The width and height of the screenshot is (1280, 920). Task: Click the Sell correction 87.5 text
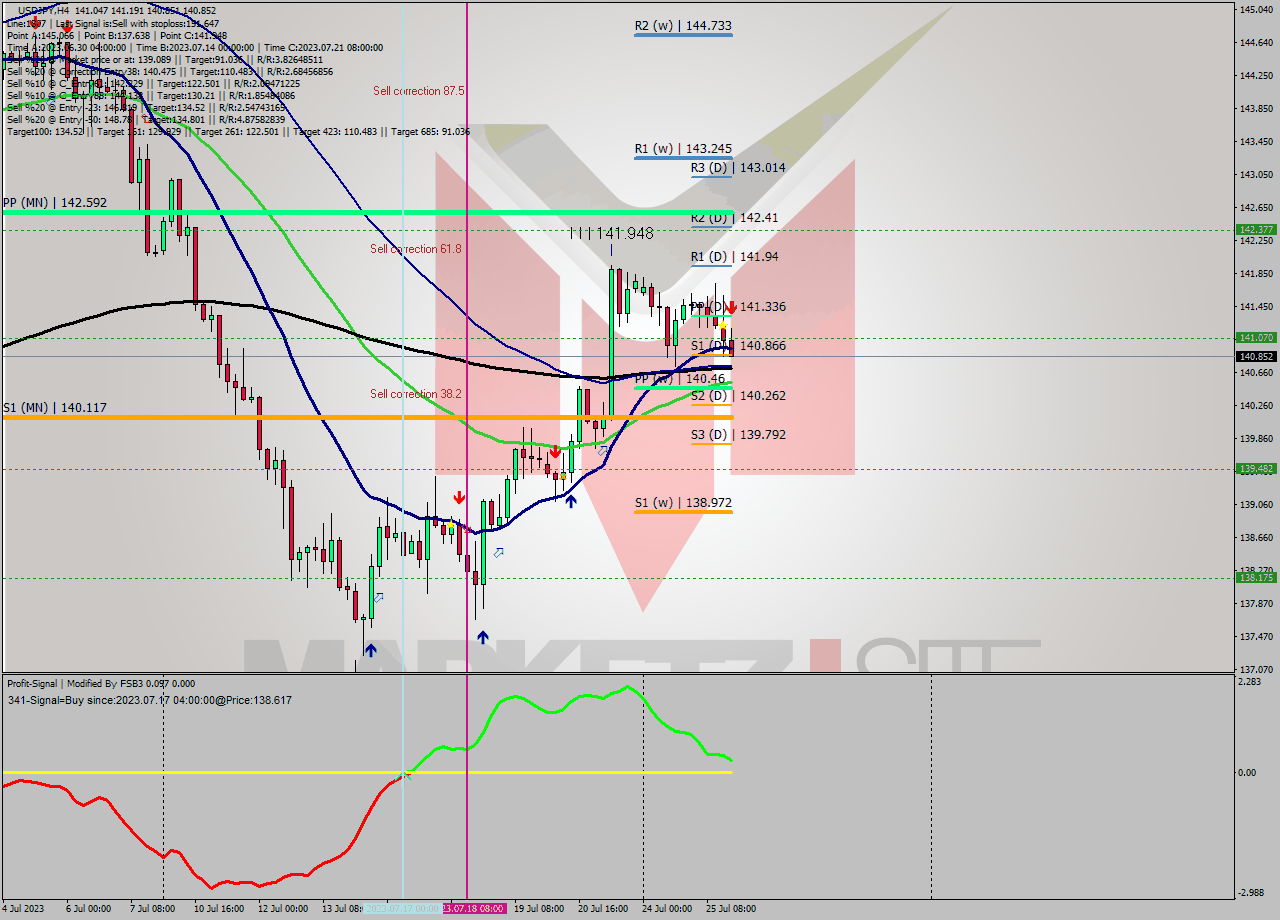419,91
